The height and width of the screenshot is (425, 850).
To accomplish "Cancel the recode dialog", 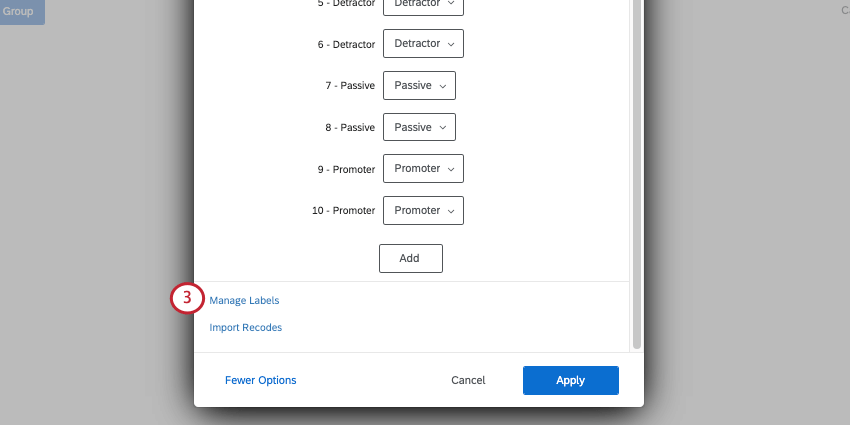I will 468,380.
